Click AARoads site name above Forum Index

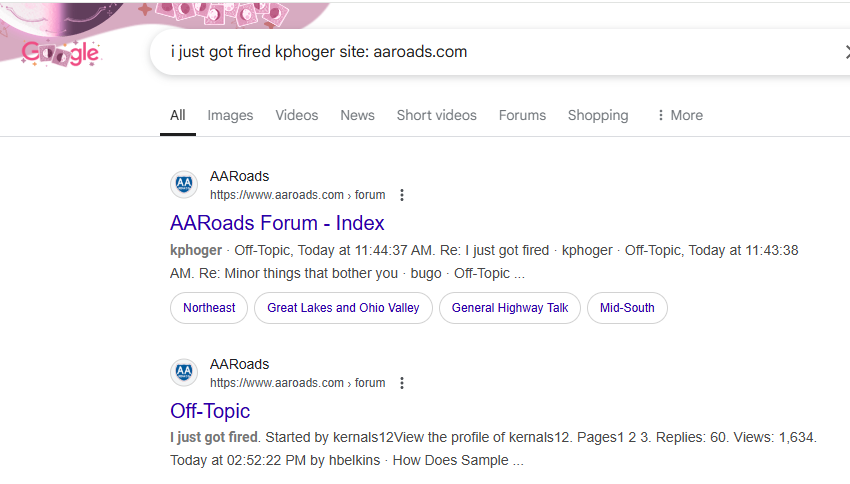click(240, 177)
